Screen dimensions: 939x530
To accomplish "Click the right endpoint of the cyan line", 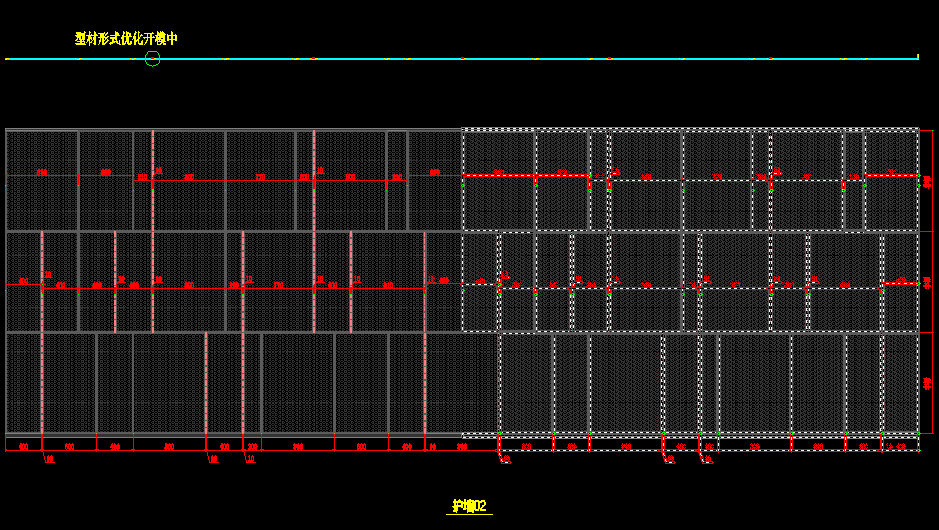I will pyautogui.click(x=918, y=58).
